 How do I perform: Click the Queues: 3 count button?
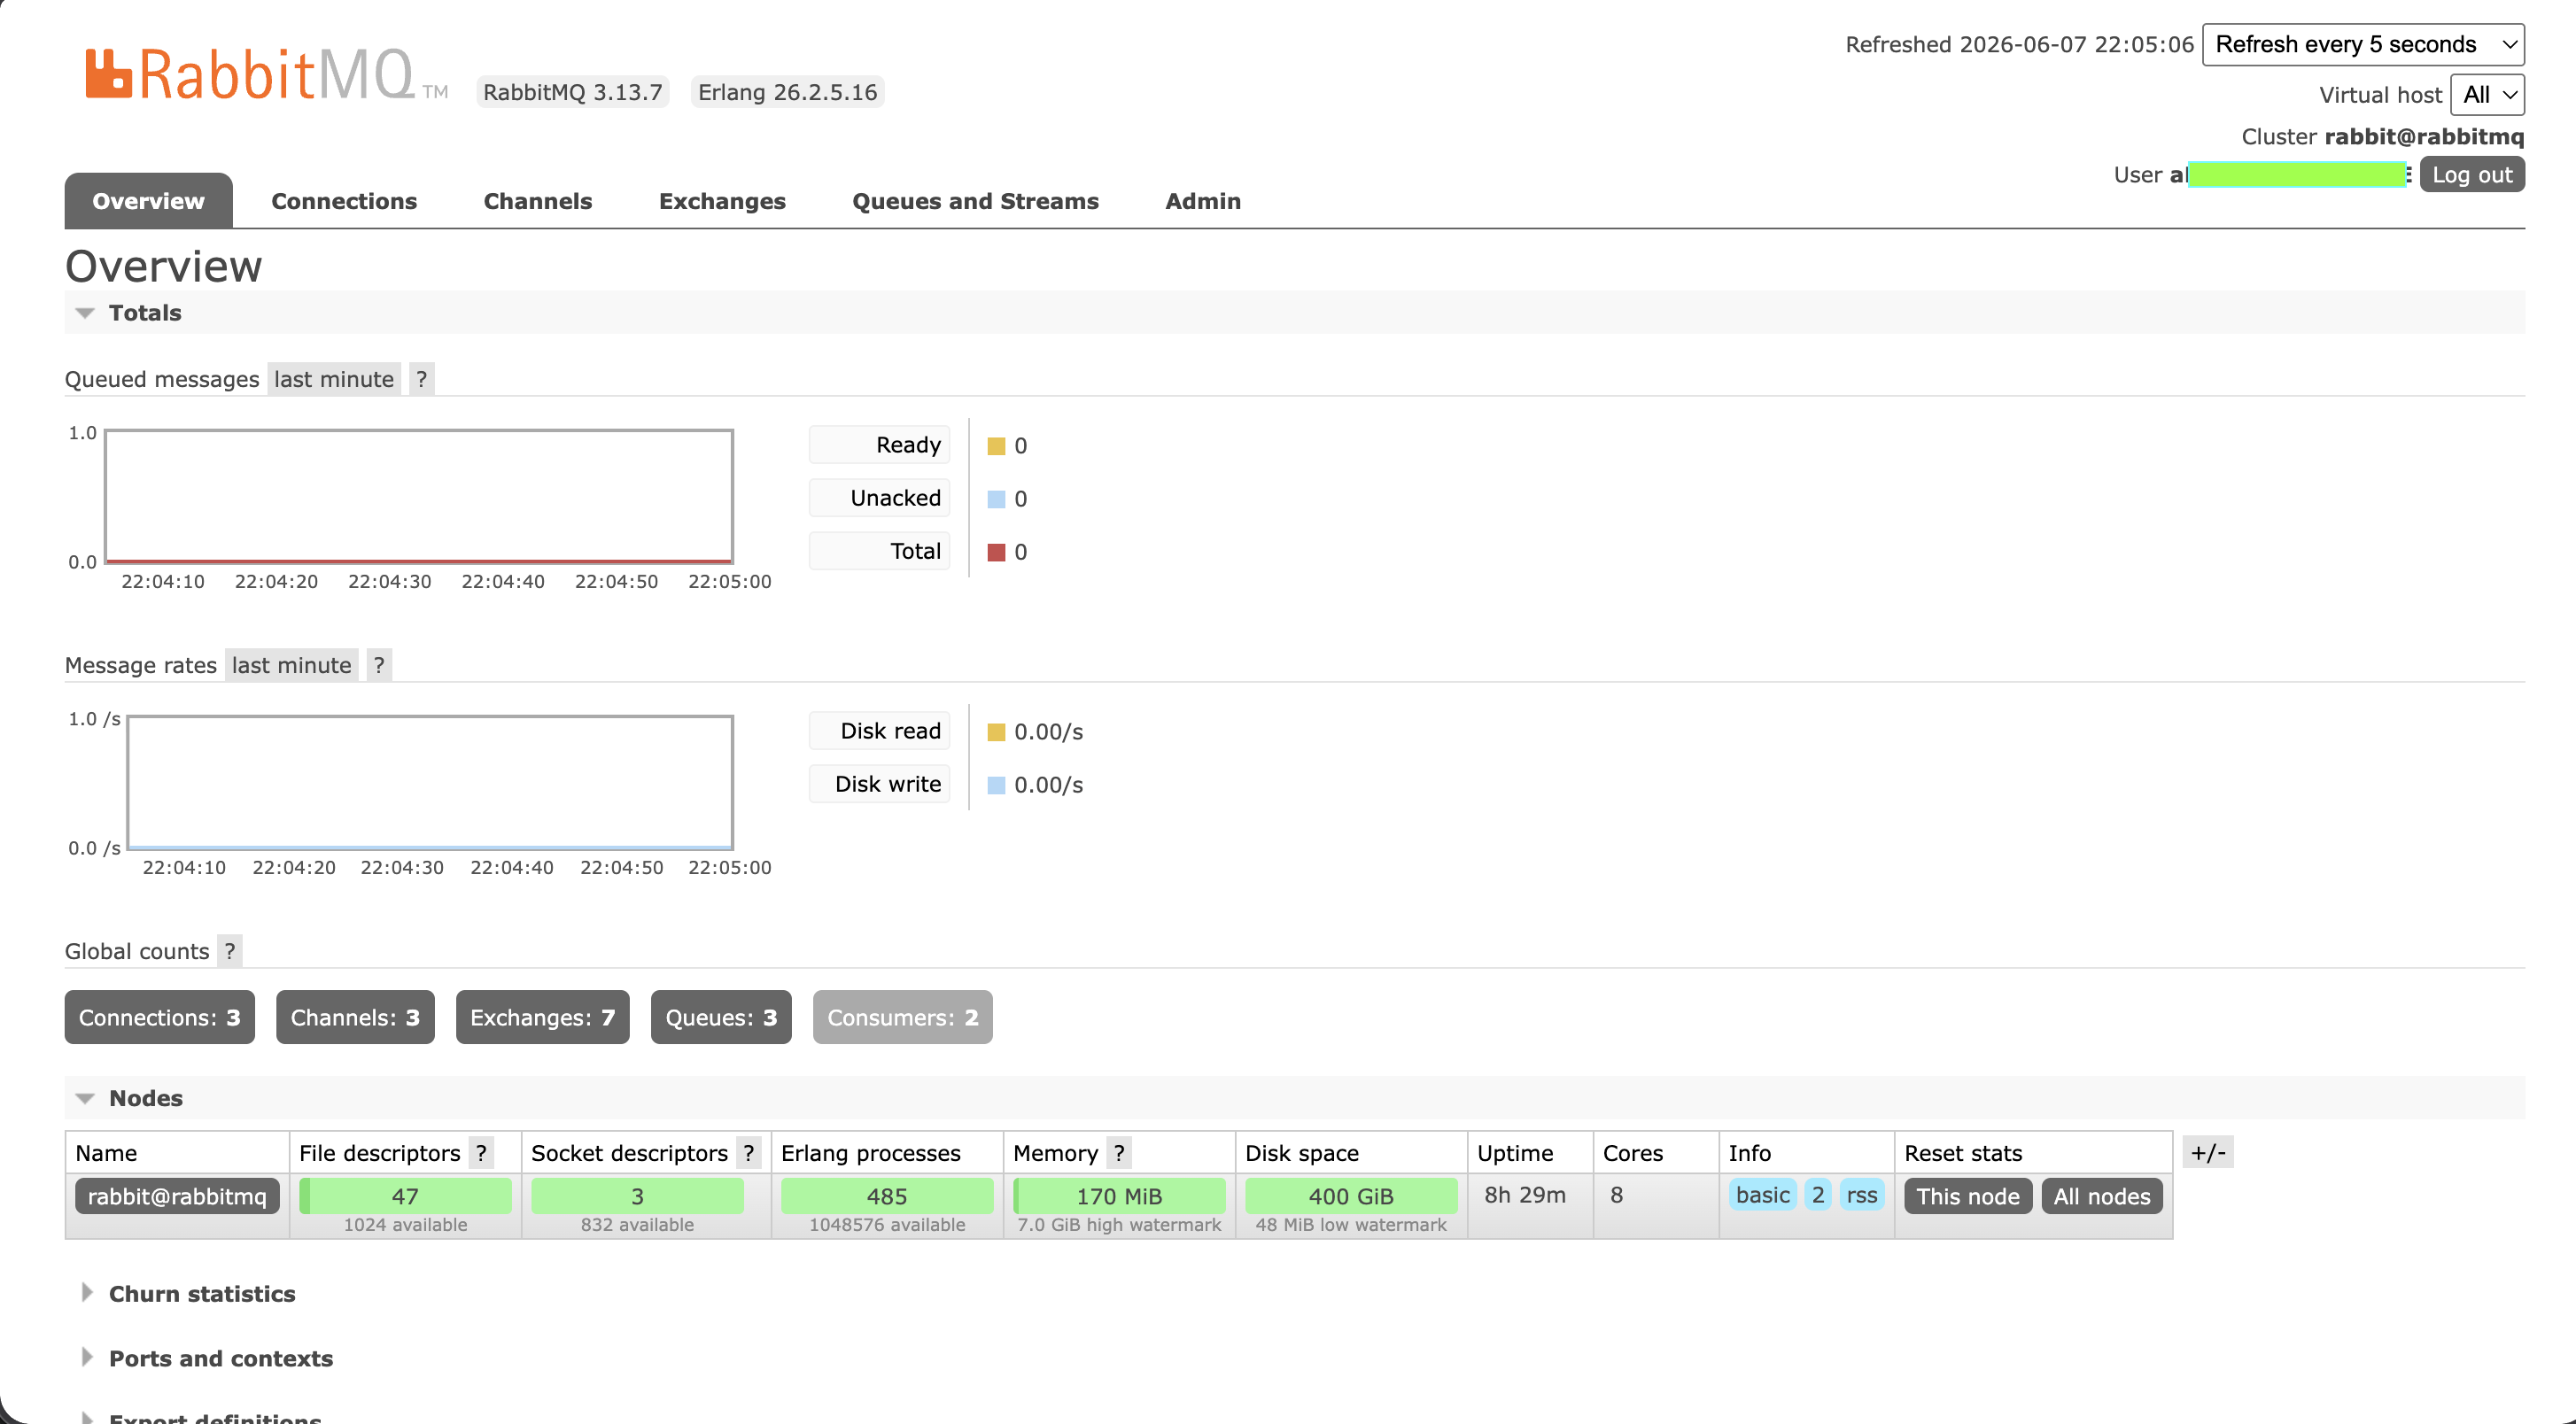(721, 1017)
